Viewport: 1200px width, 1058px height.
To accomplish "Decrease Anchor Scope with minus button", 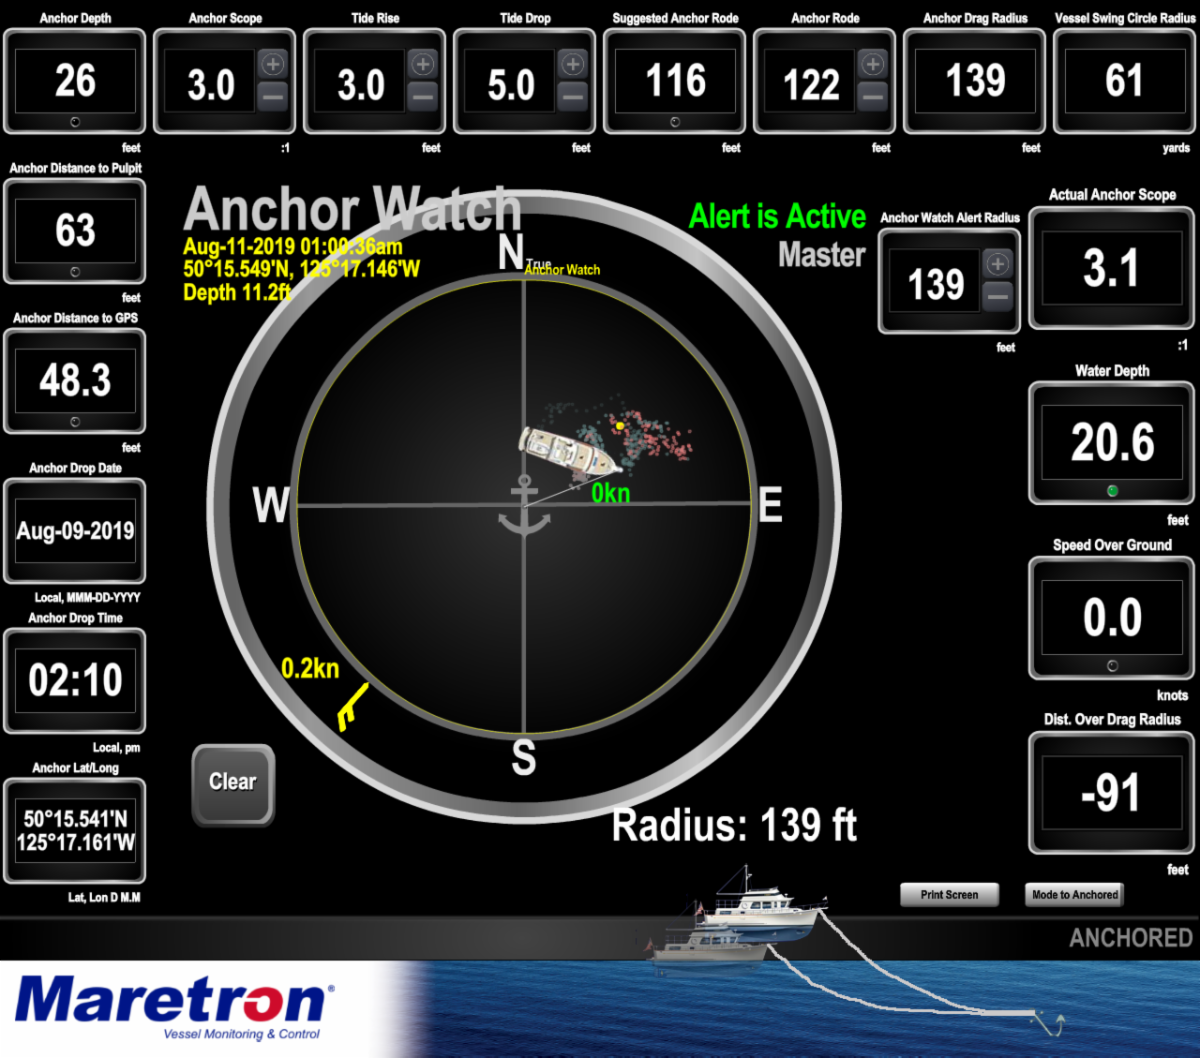I will point(272,97).
